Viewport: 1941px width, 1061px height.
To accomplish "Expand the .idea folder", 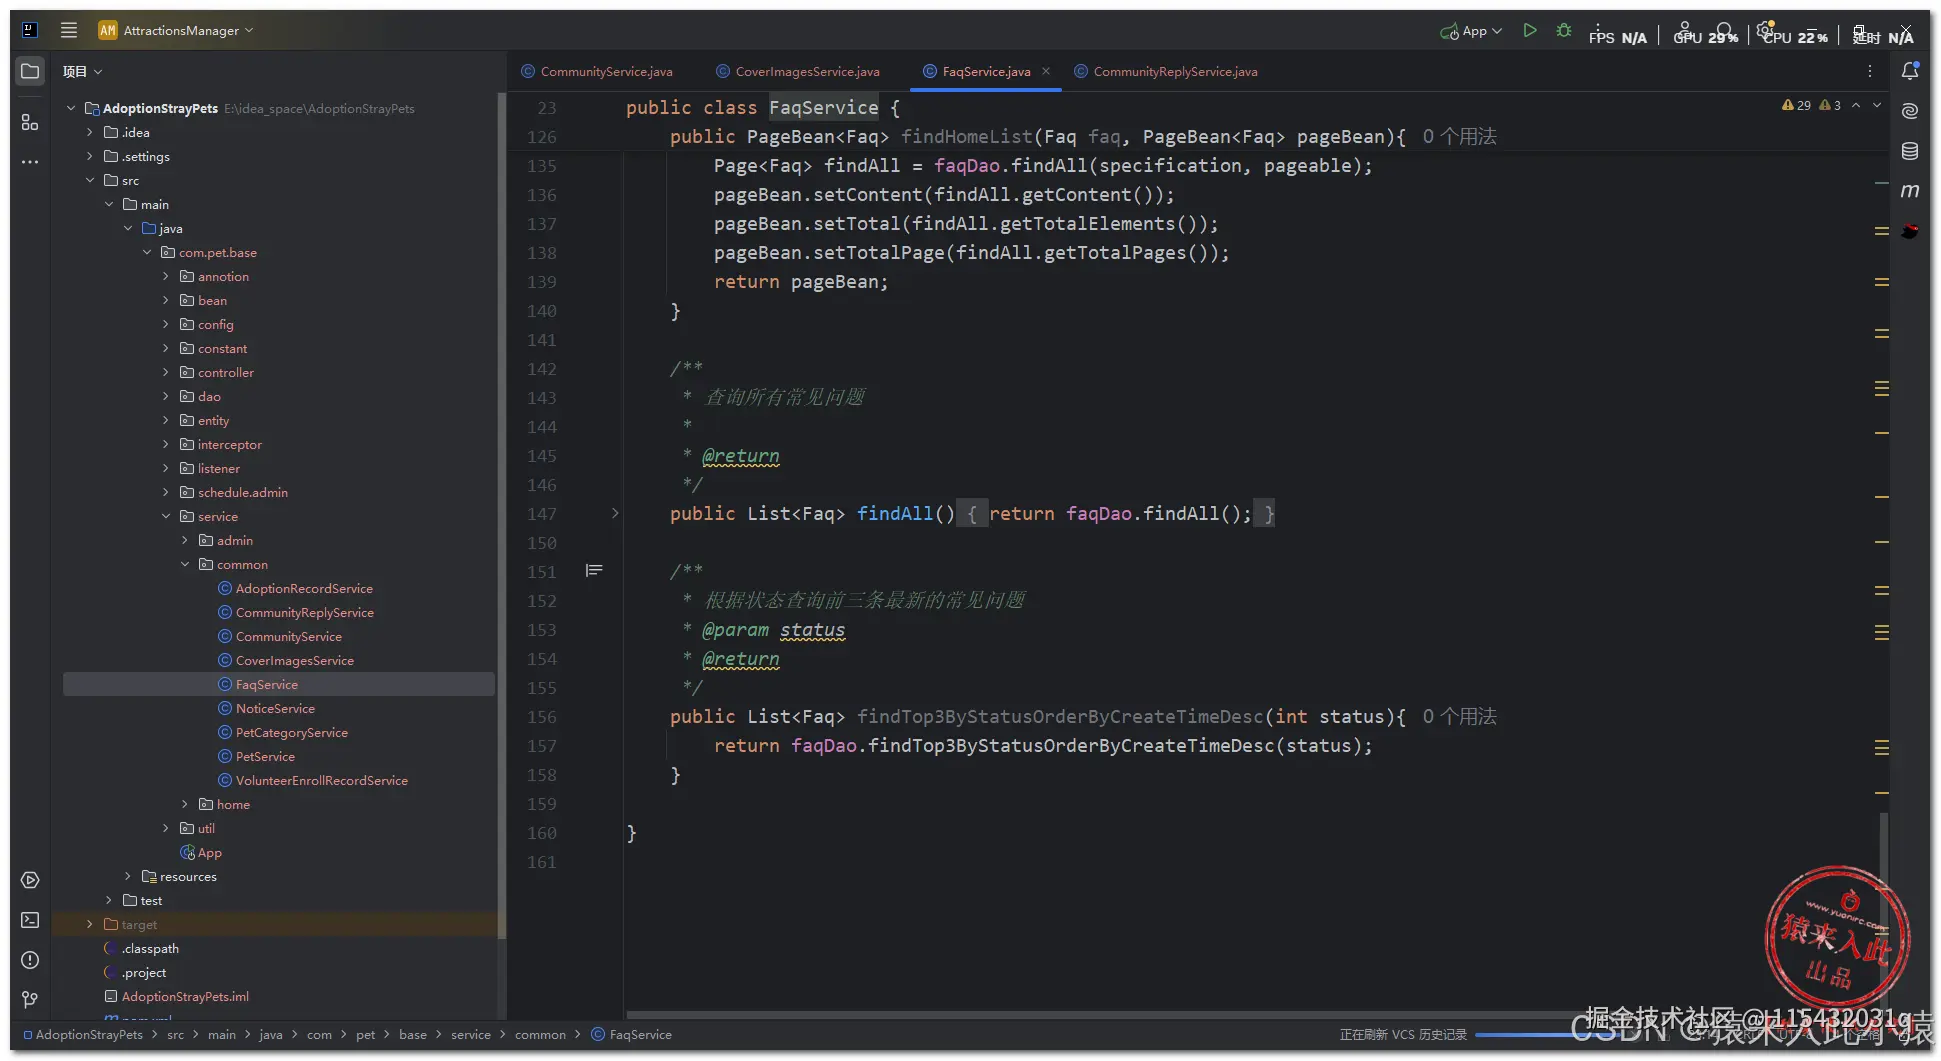I will [x=90, y=132].
